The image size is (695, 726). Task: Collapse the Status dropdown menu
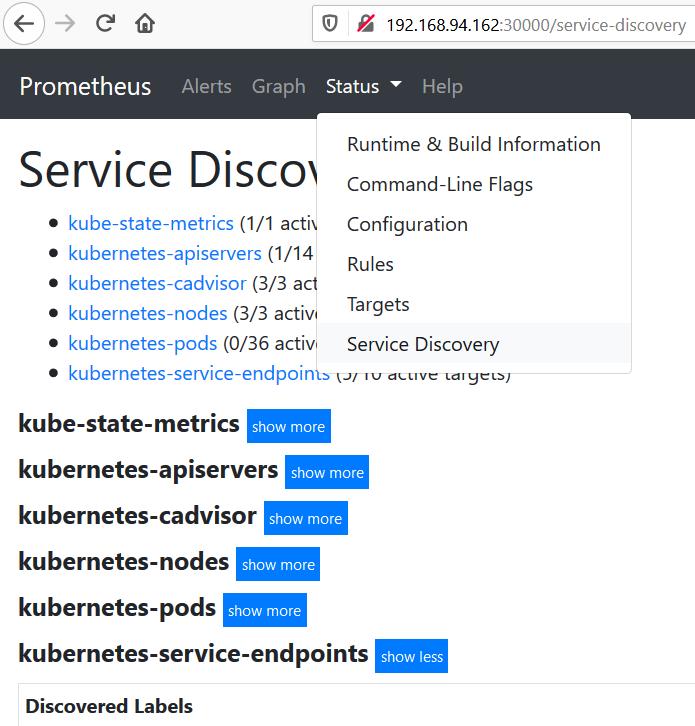363,87
